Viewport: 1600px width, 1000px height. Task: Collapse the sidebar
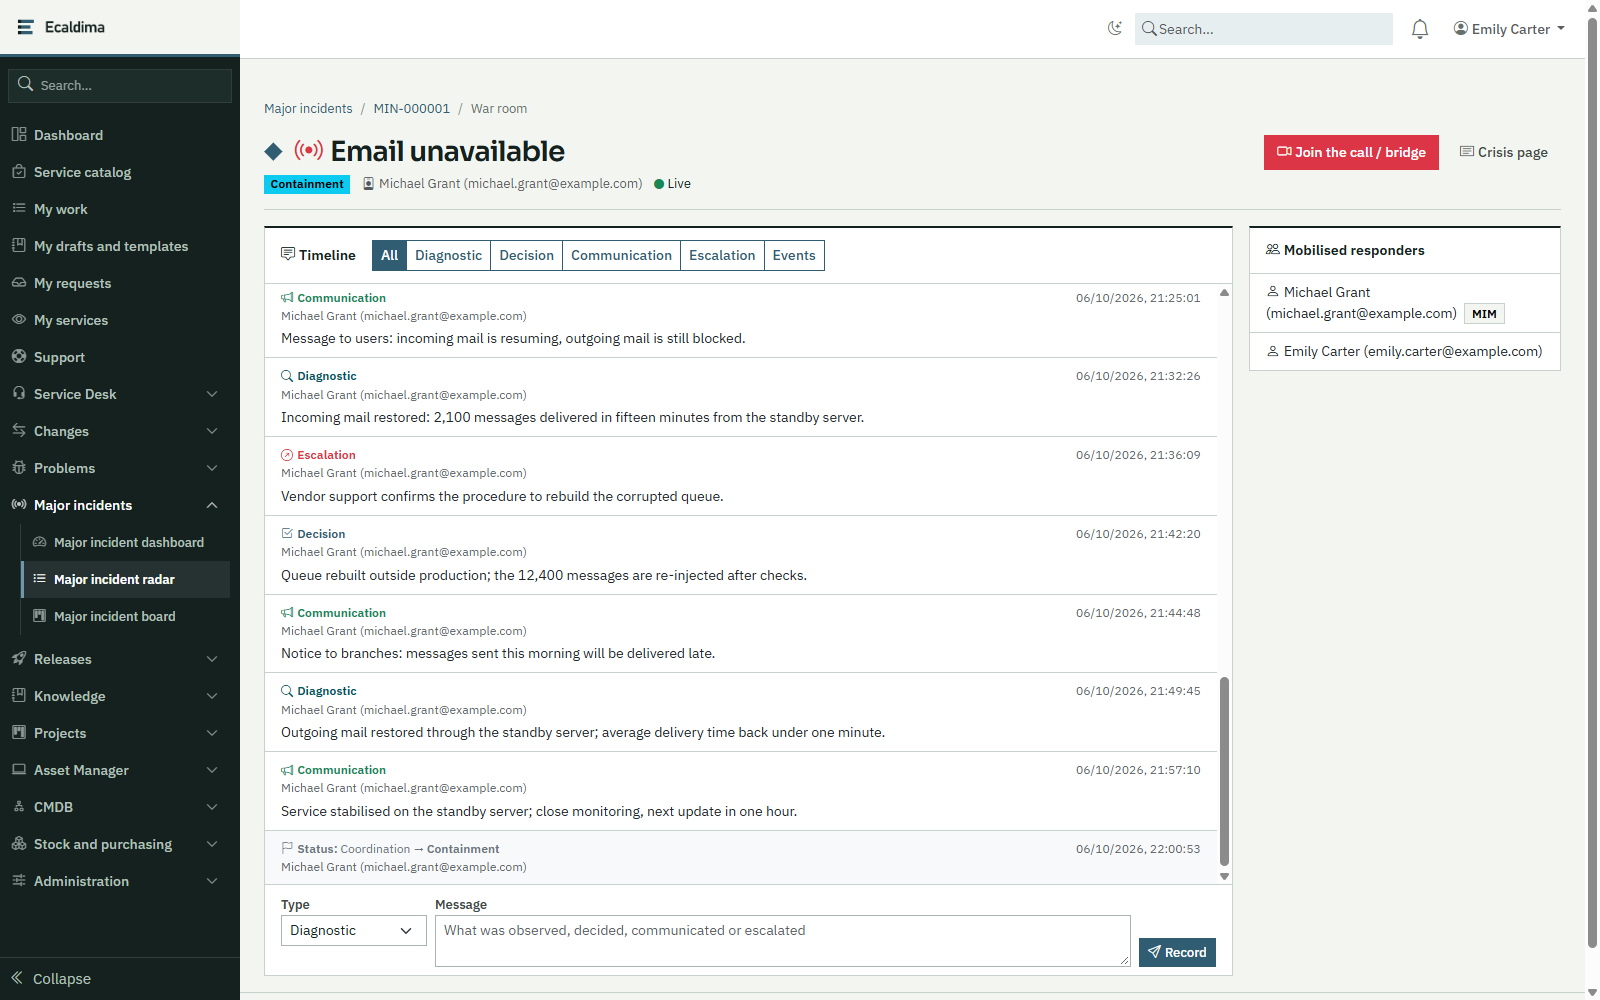coord(120,978)
